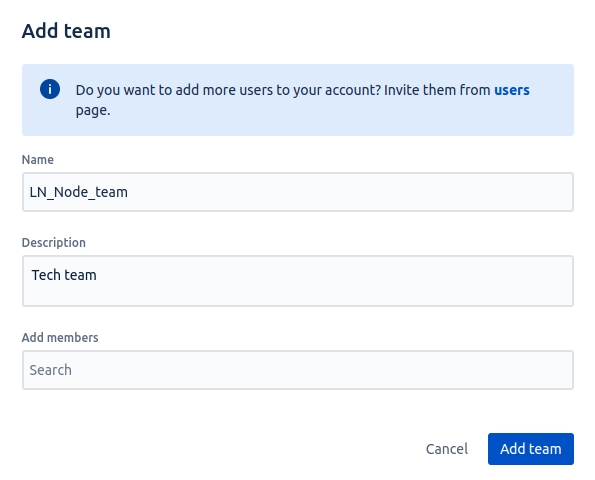Viewport: 595px width, 480px height.
Task: Click the Add members search box
Action: [298, 370]
